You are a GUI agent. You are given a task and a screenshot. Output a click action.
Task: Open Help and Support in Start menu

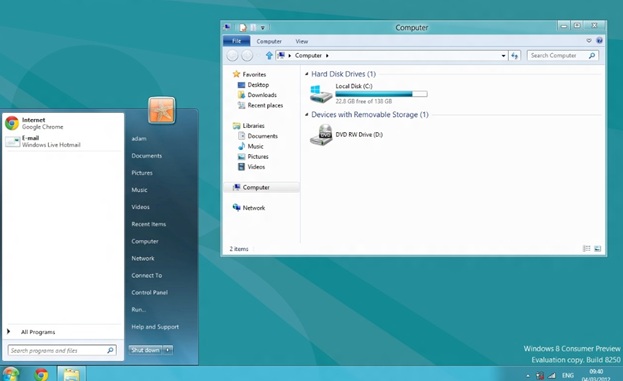pyautogui.click(x=155, y=327)
